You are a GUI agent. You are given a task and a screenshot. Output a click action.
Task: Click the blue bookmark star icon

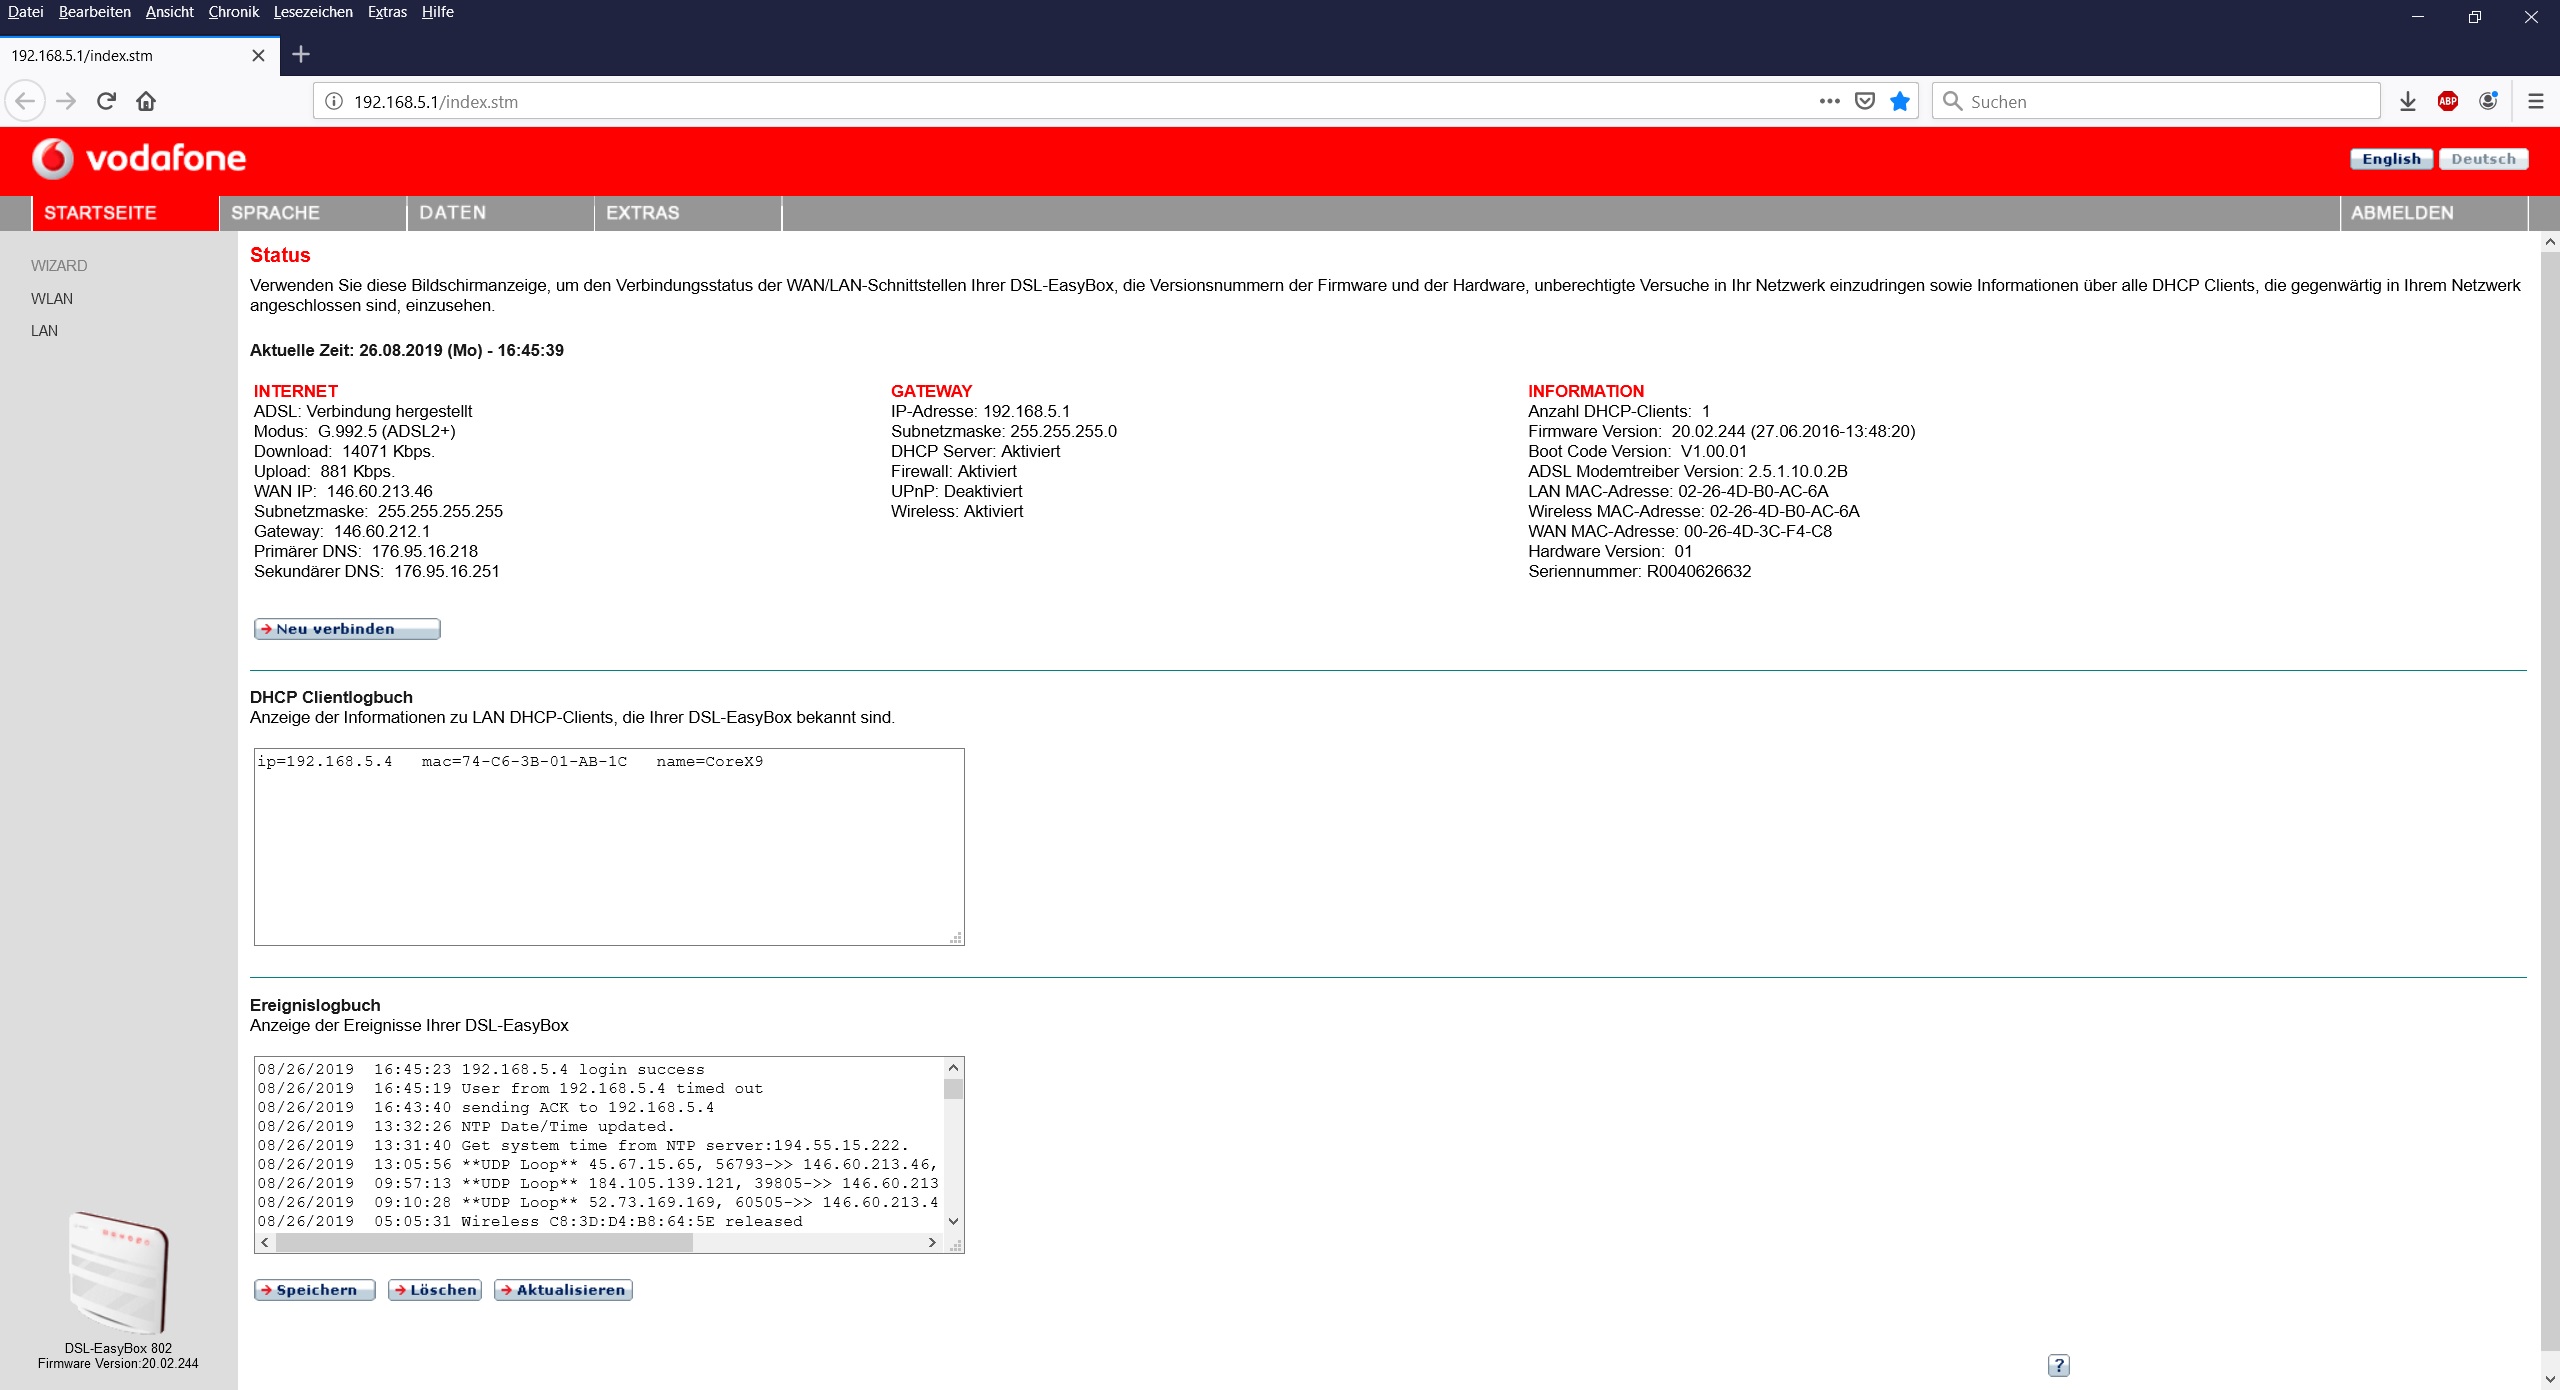point(1900,101)
